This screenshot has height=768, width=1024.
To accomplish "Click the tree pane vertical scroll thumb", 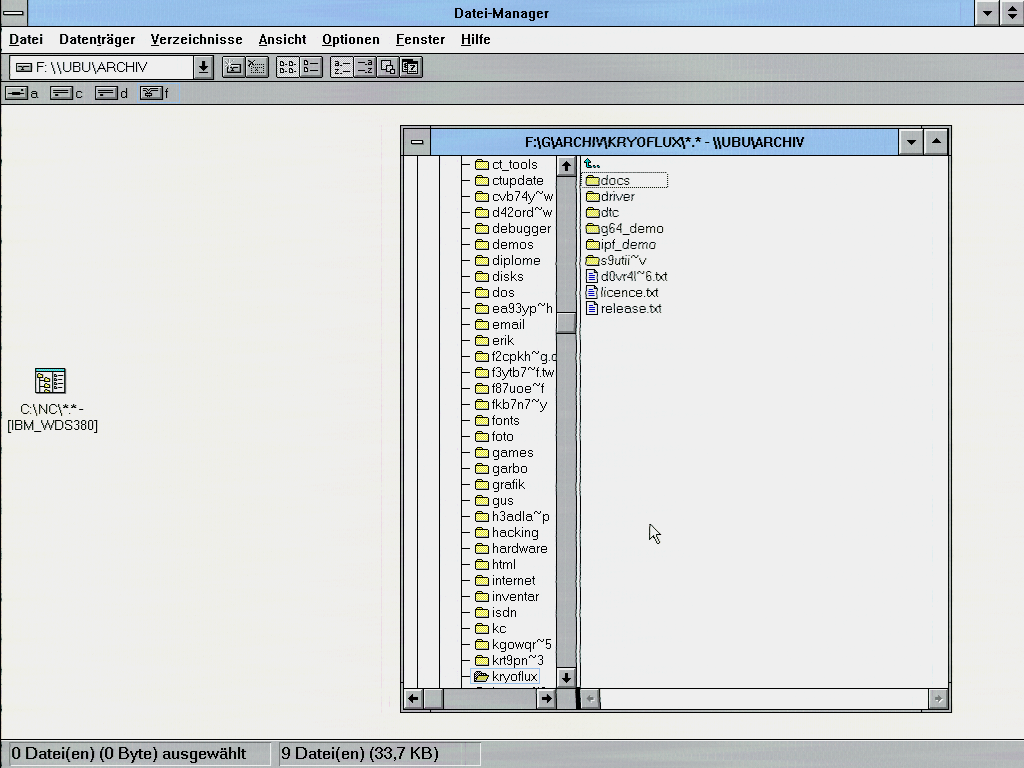I will [566, 323].
